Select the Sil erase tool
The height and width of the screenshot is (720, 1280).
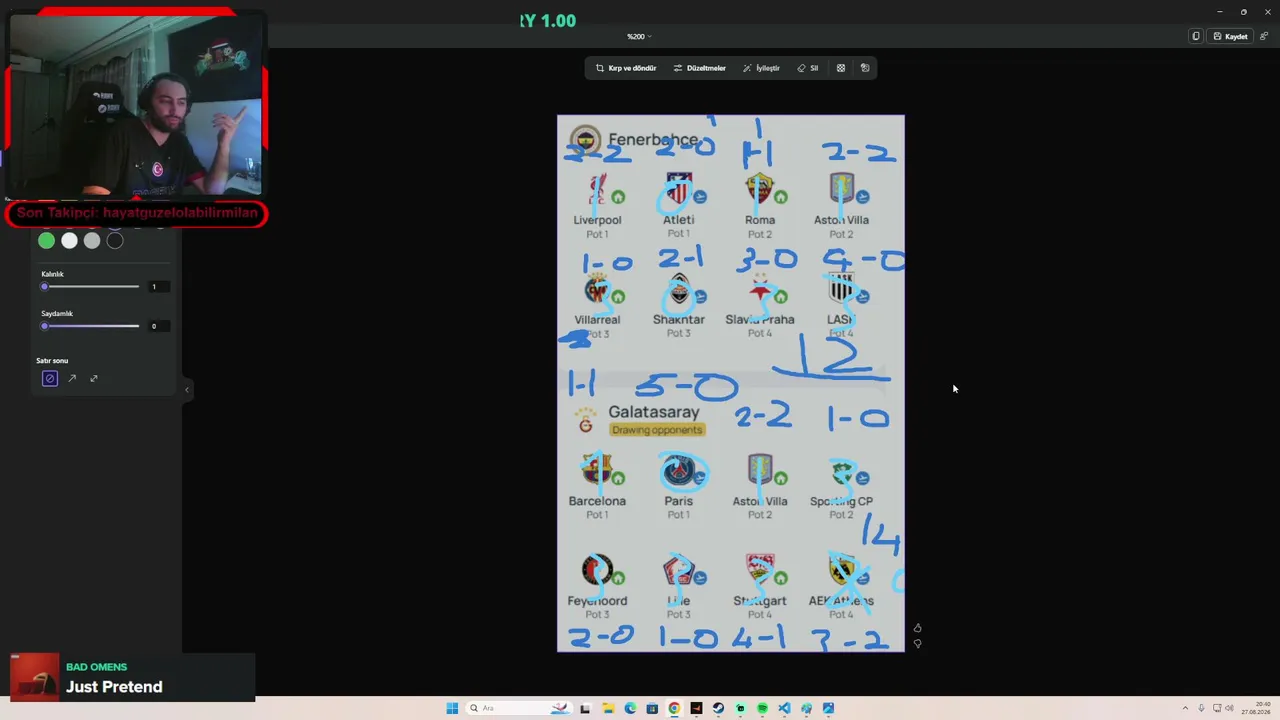(808, 68)
